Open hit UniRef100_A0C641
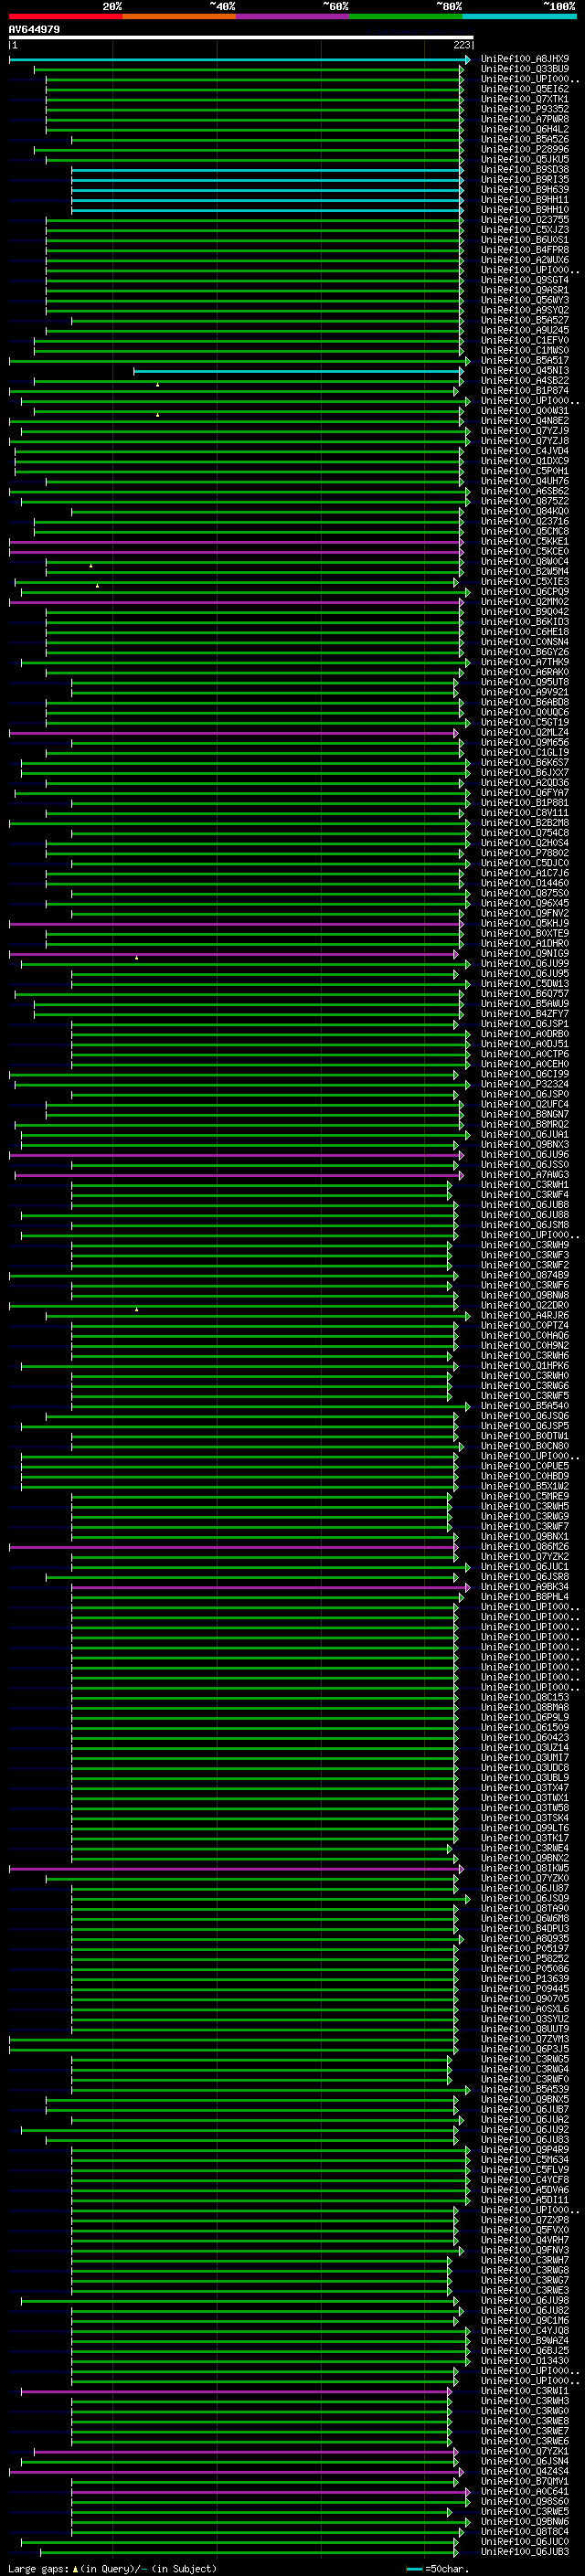The width and height of the screenshot is (585, 2576). 525,2492
